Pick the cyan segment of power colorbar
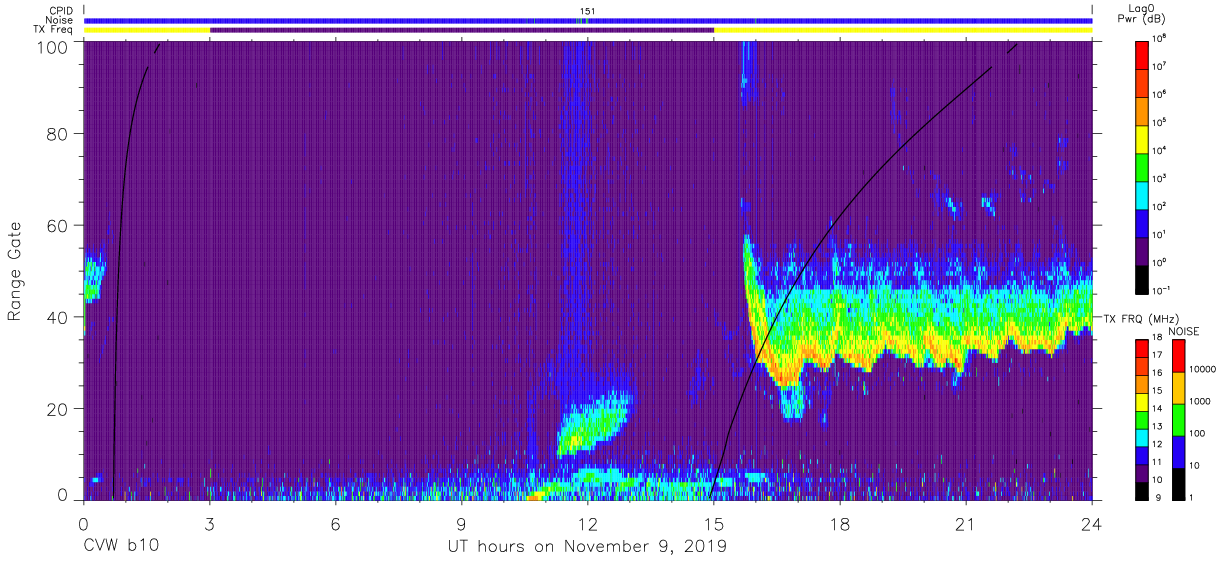1228x567 pixels. point(1142,196)
